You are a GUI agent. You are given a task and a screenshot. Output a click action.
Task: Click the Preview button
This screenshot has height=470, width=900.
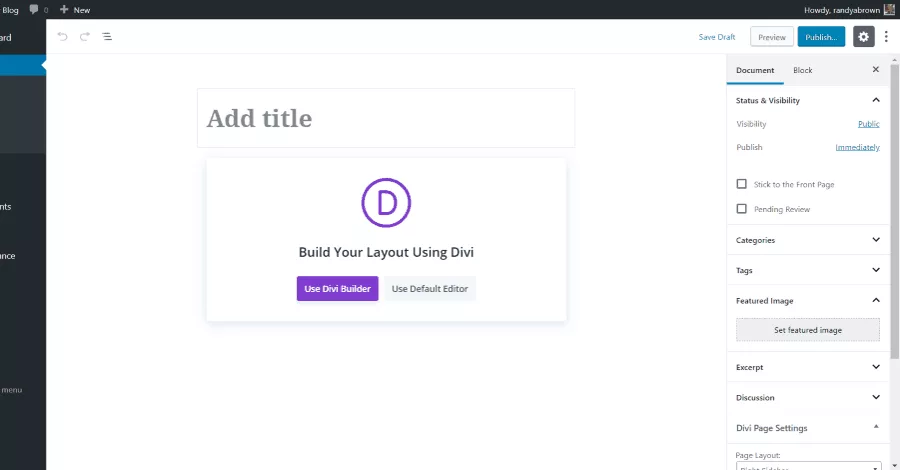(x=771, y=37)
